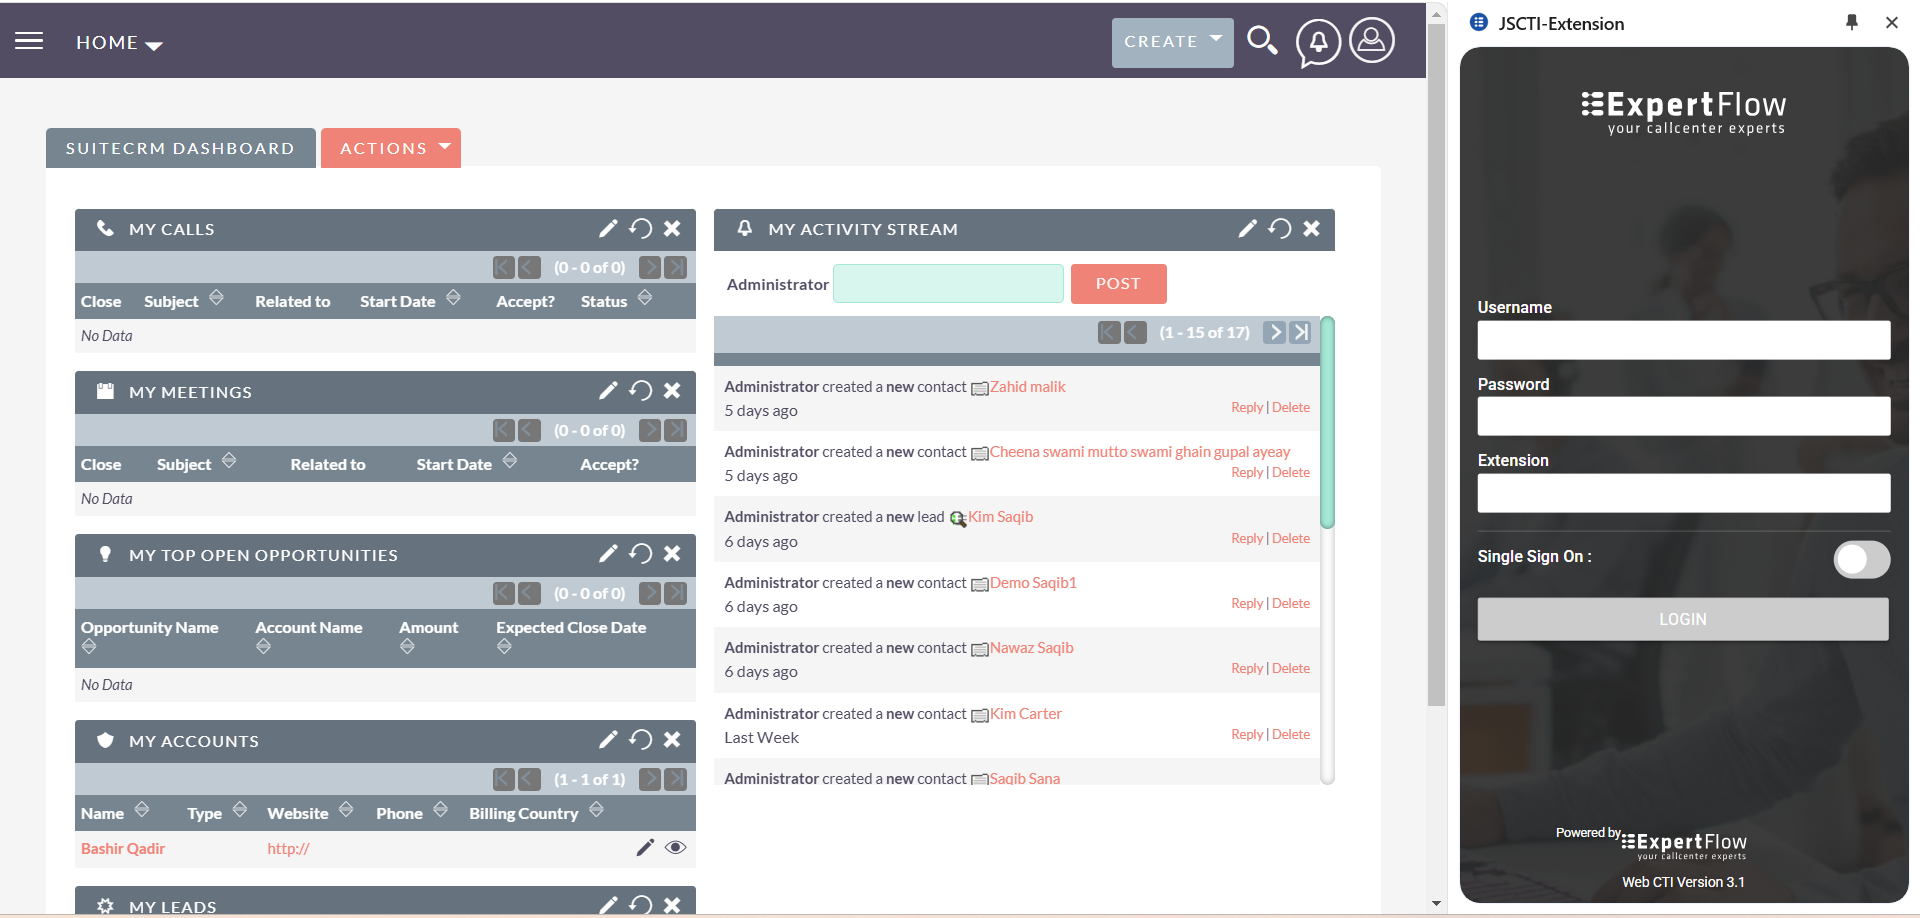This screenshot has width=1920, height=918.
Task: Expand the HOME dropdown menu
Action: click(x=119, y=43)
